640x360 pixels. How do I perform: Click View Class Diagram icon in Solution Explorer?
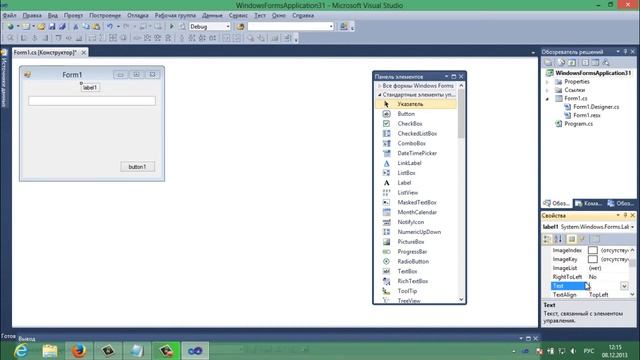[x=606, y=62]
